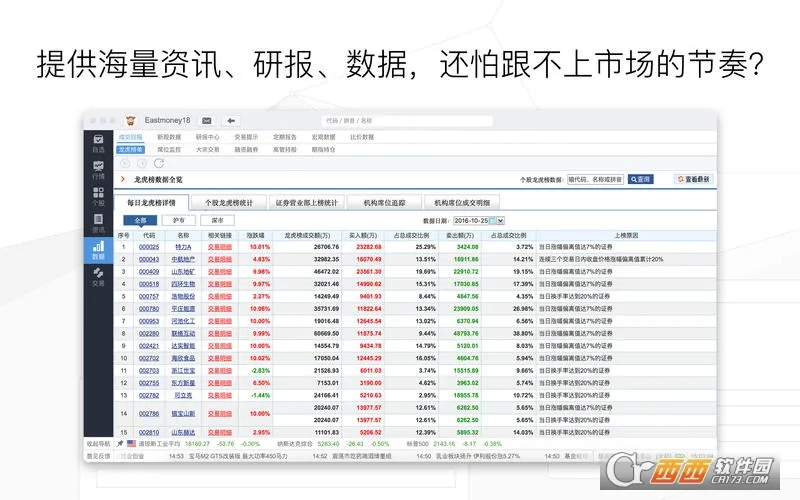Click the 查询 search button

click(x=640, y=180)
